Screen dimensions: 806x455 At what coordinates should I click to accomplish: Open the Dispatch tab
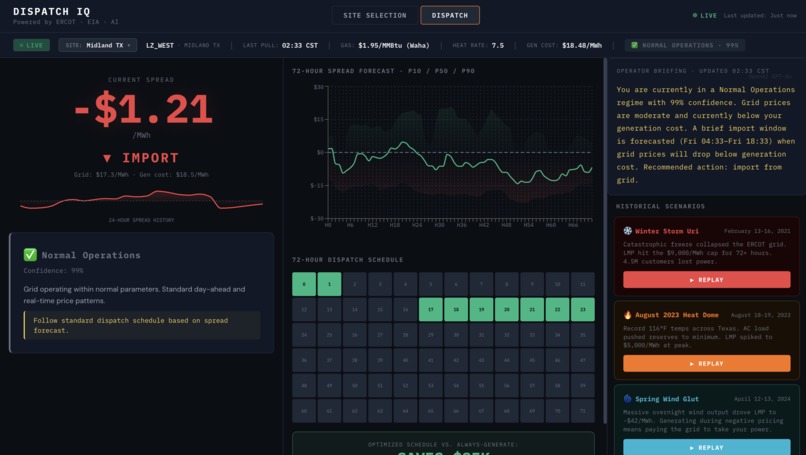click(450, 15)
